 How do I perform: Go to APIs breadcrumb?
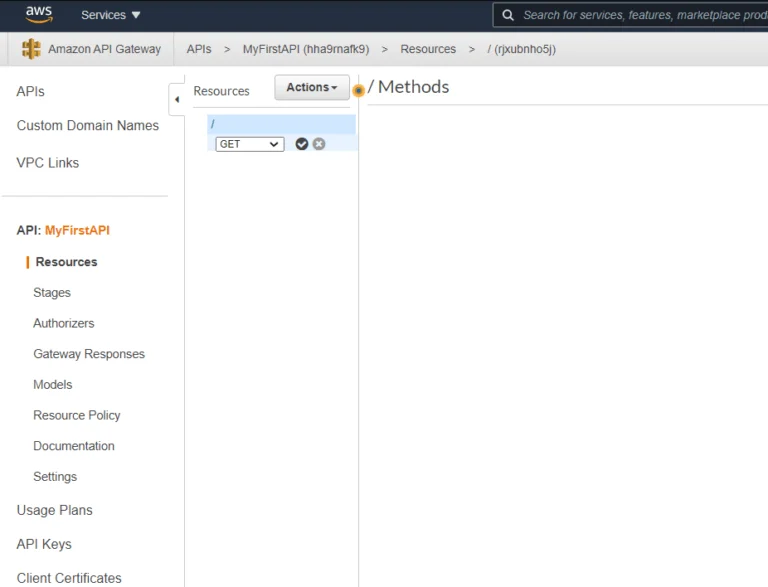click(199, 49)
